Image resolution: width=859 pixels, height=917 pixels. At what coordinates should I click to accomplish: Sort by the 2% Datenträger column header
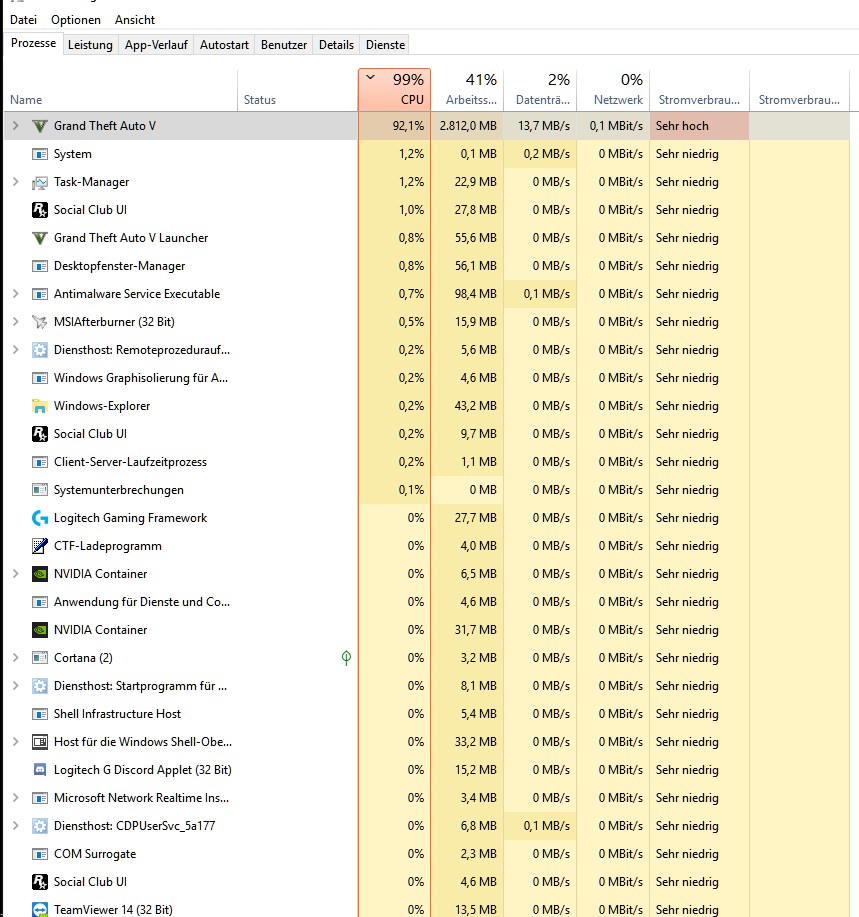tap(540, 89)
